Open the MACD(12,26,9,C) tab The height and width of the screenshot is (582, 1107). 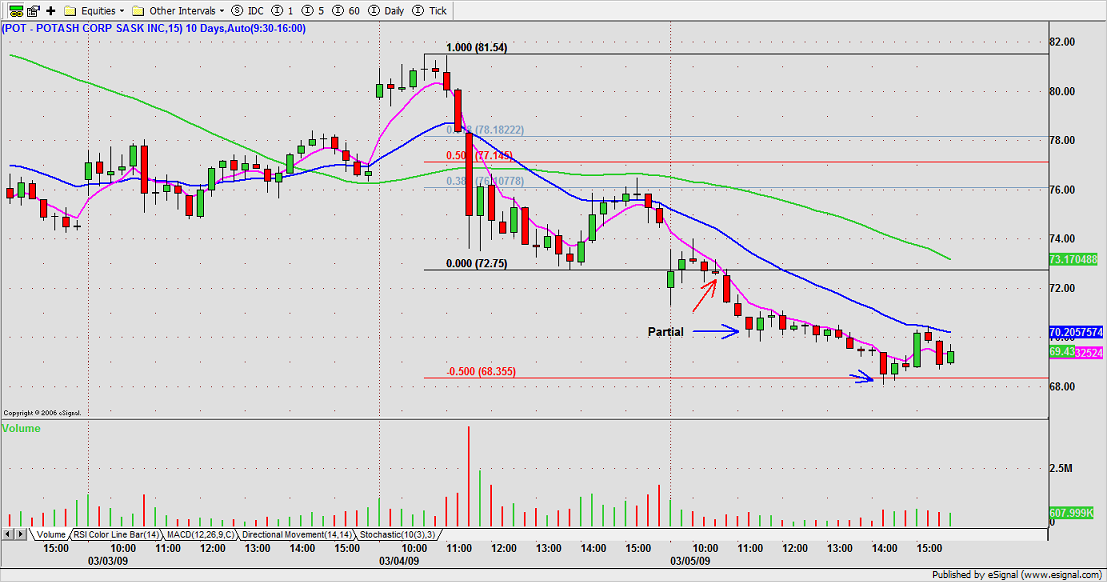click(x=201, y=535)
